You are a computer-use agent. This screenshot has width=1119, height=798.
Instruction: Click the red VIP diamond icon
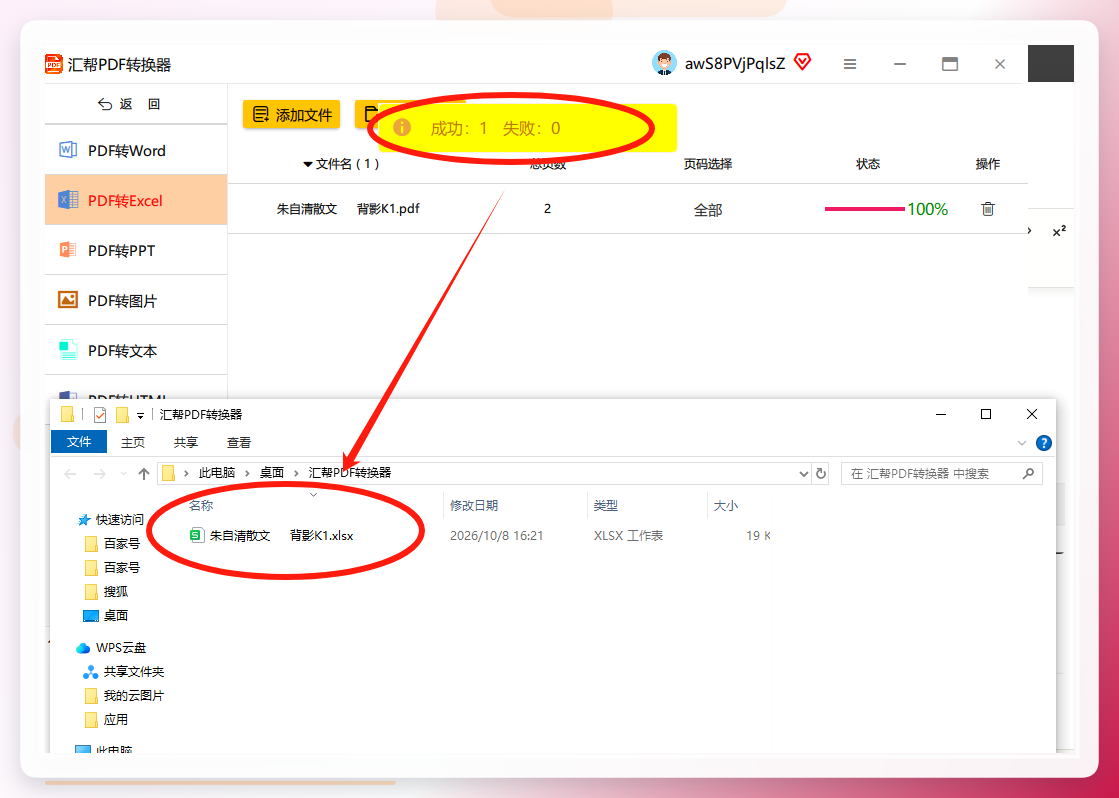coord(803,62)
